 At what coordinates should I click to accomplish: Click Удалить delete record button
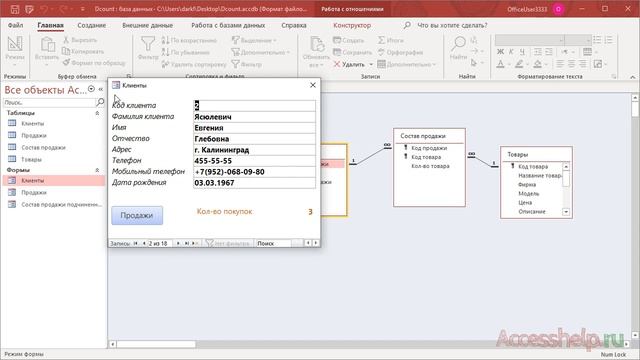(349, 64)
